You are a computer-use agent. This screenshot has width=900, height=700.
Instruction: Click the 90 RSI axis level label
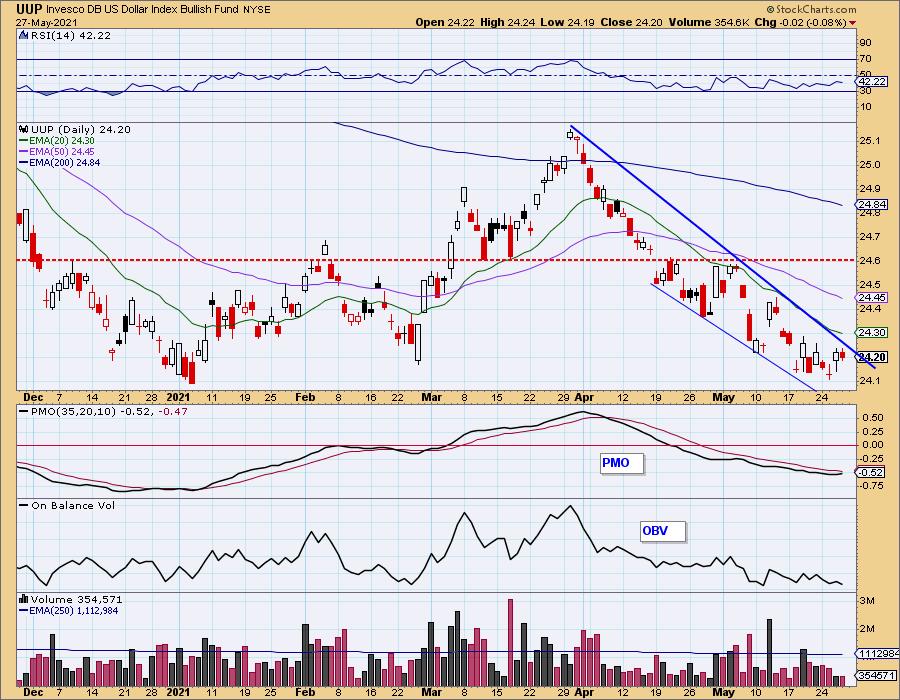(866, 42)
